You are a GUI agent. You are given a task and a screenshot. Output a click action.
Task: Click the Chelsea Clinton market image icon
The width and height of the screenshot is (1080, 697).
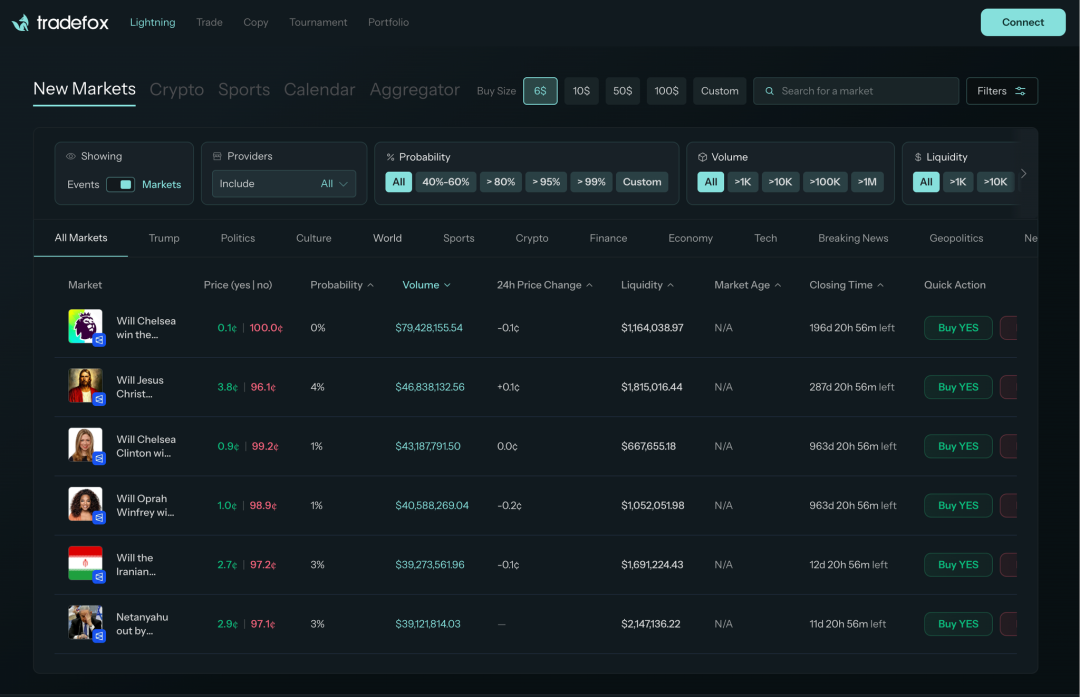(x=85, y=445)
